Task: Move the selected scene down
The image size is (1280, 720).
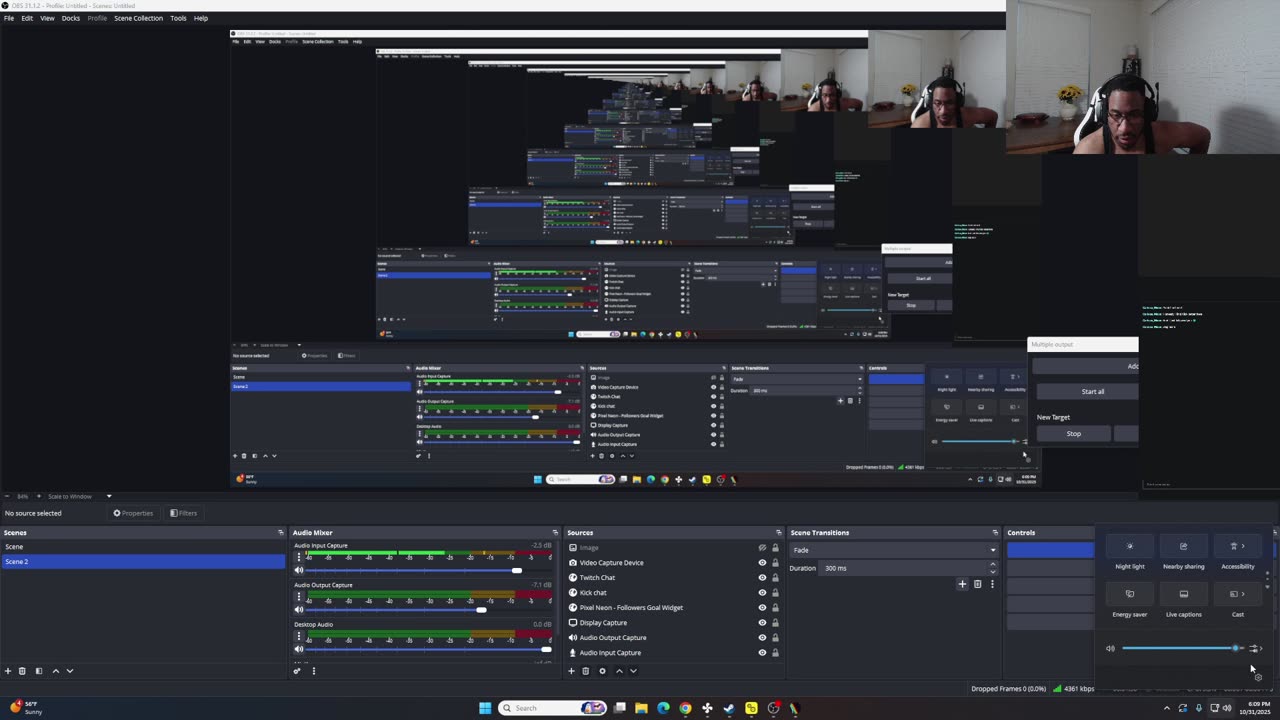Action: point(70,671)
